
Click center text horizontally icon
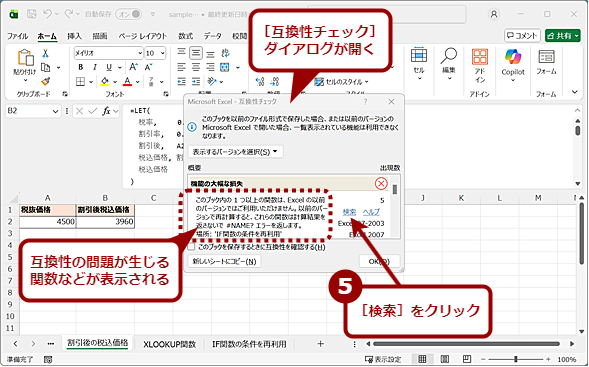(x=196, y=67)
